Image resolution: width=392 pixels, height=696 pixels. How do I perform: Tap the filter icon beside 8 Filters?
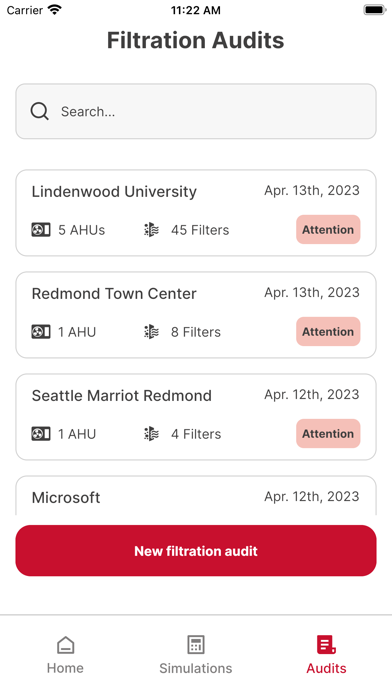click(151, 332)
